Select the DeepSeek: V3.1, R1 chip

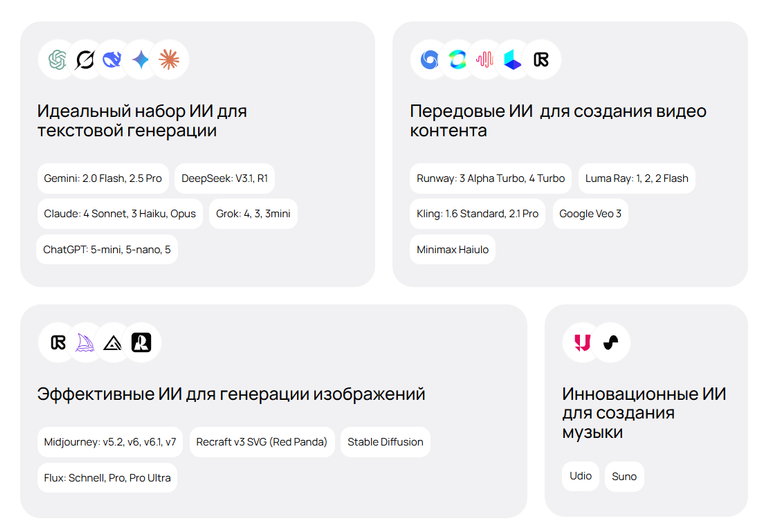click(x=225, y=178)
